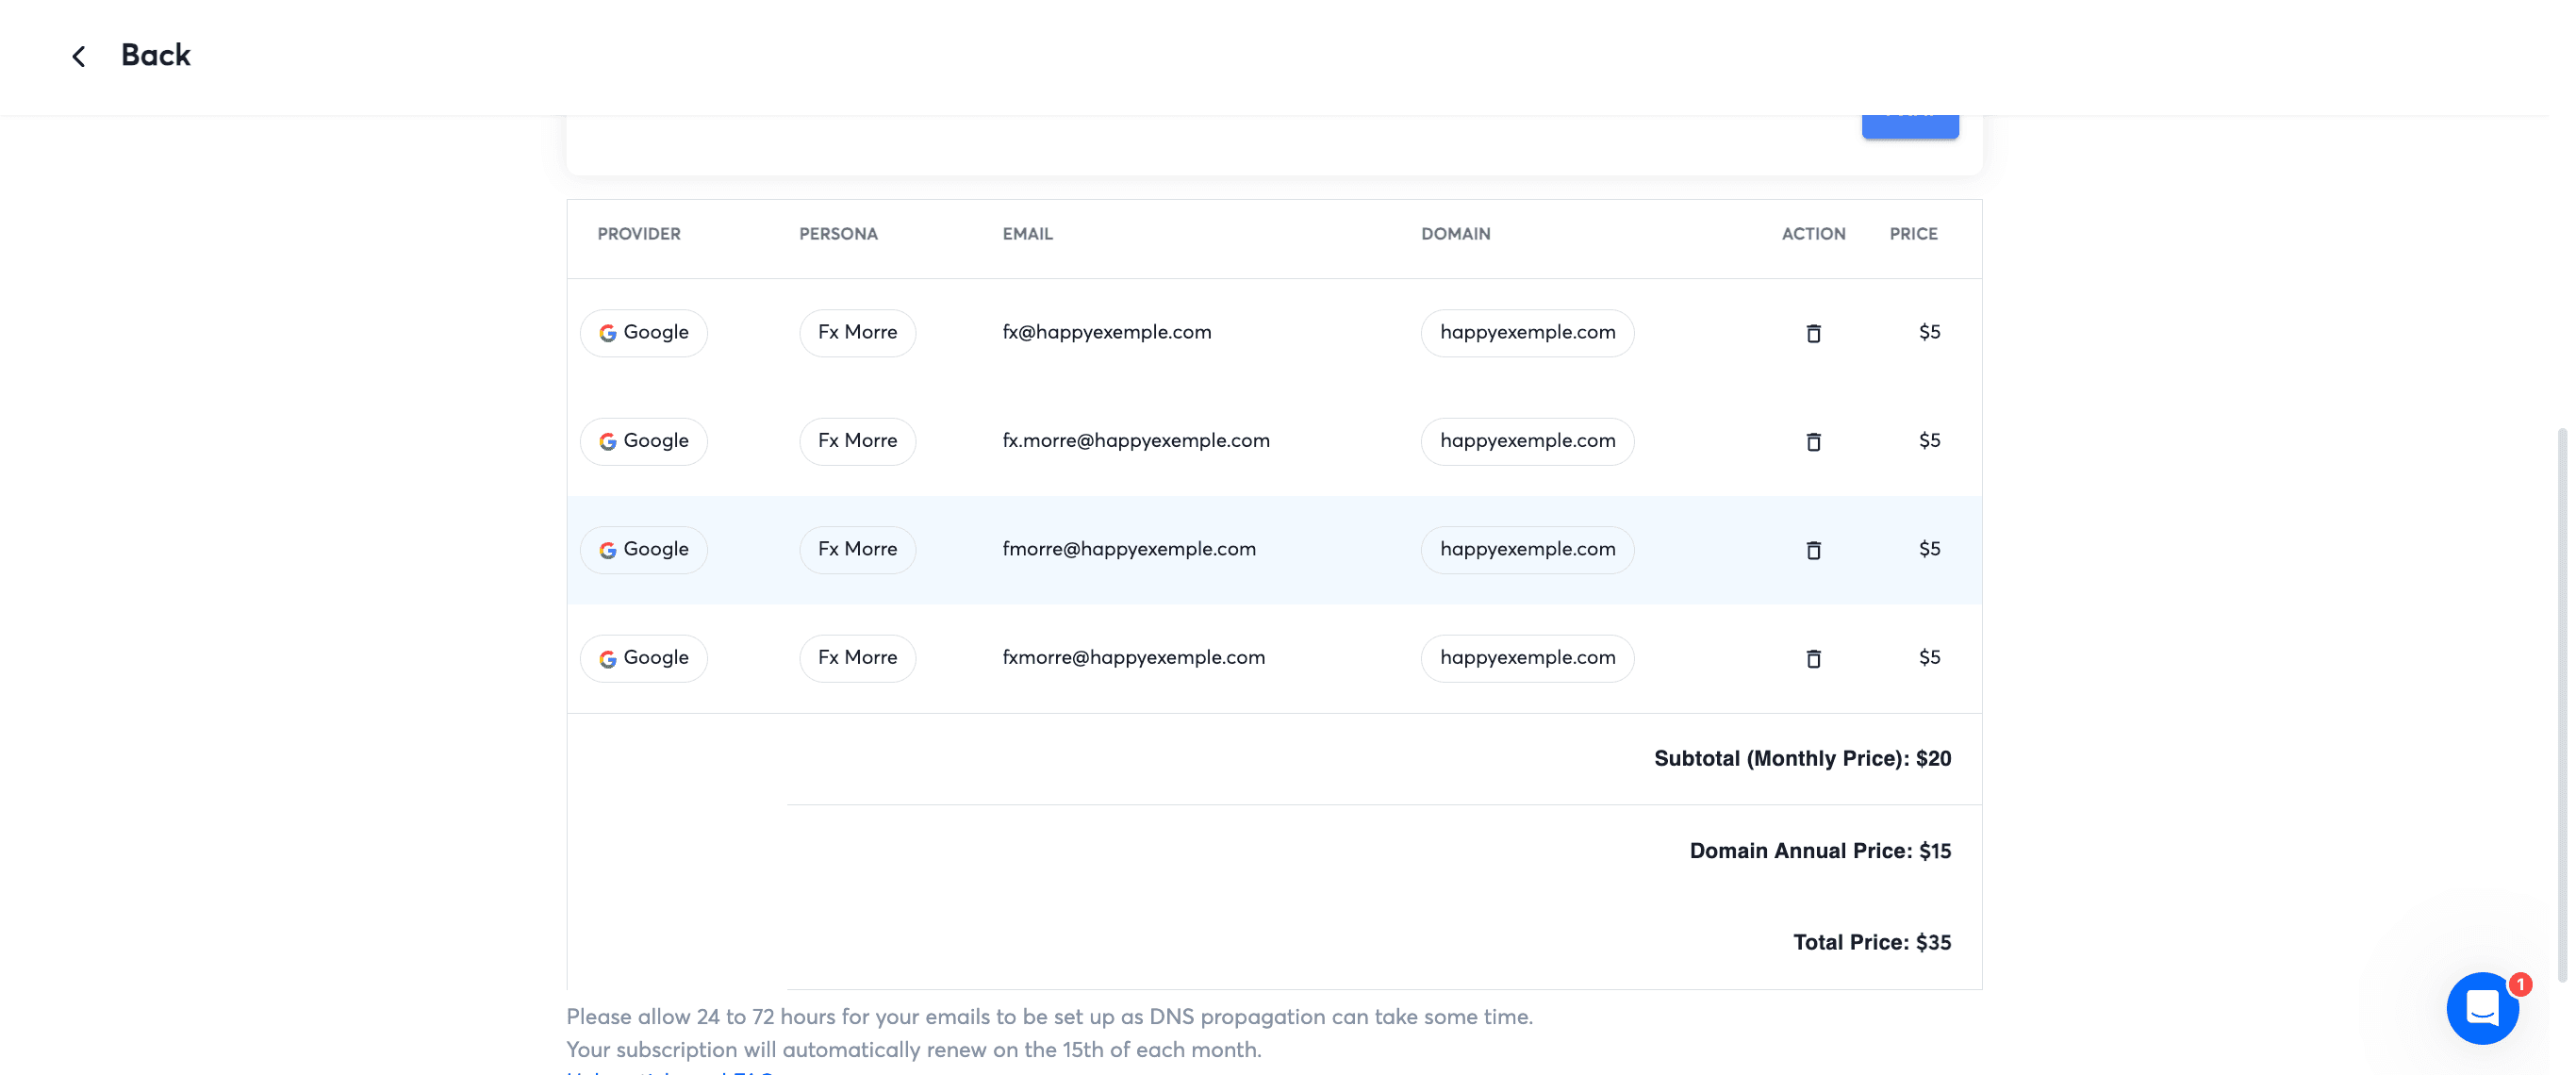Click Google provider chip for fxmorre@happyexemple.com

[x=643, y=658]
